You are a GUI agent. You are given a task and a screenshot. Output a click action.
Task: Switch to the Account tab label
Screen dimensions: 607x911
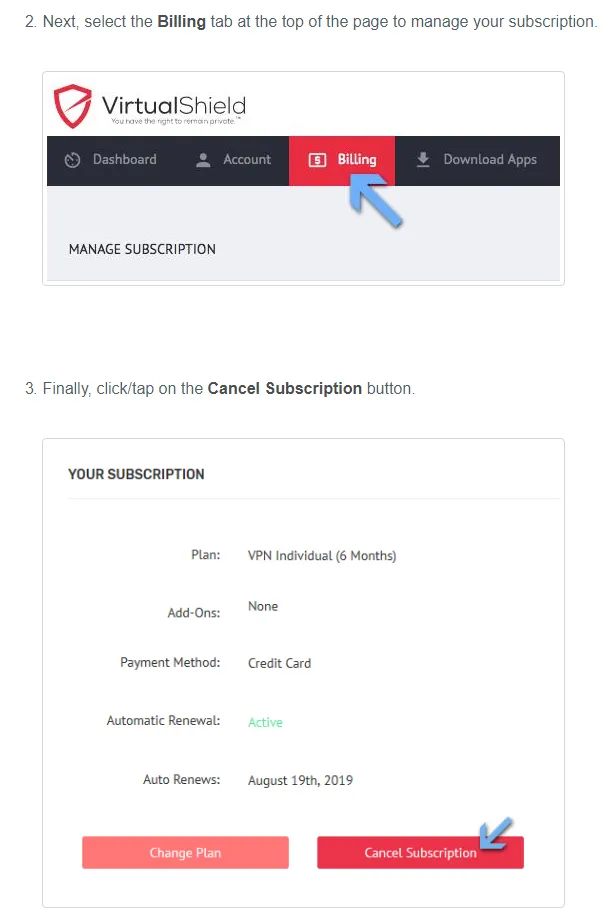tap(247, 159)
